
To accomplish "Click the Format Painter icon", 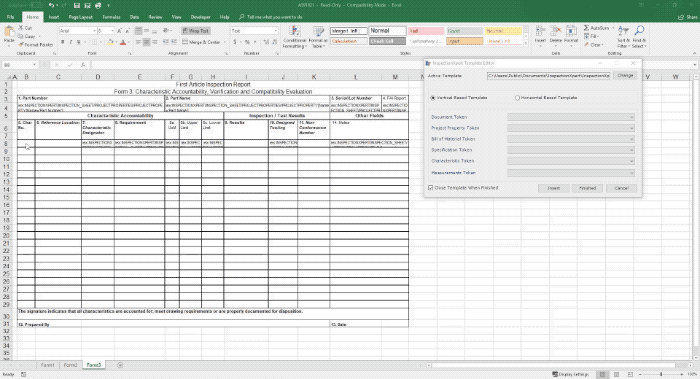I will click(x=21, y=45).
